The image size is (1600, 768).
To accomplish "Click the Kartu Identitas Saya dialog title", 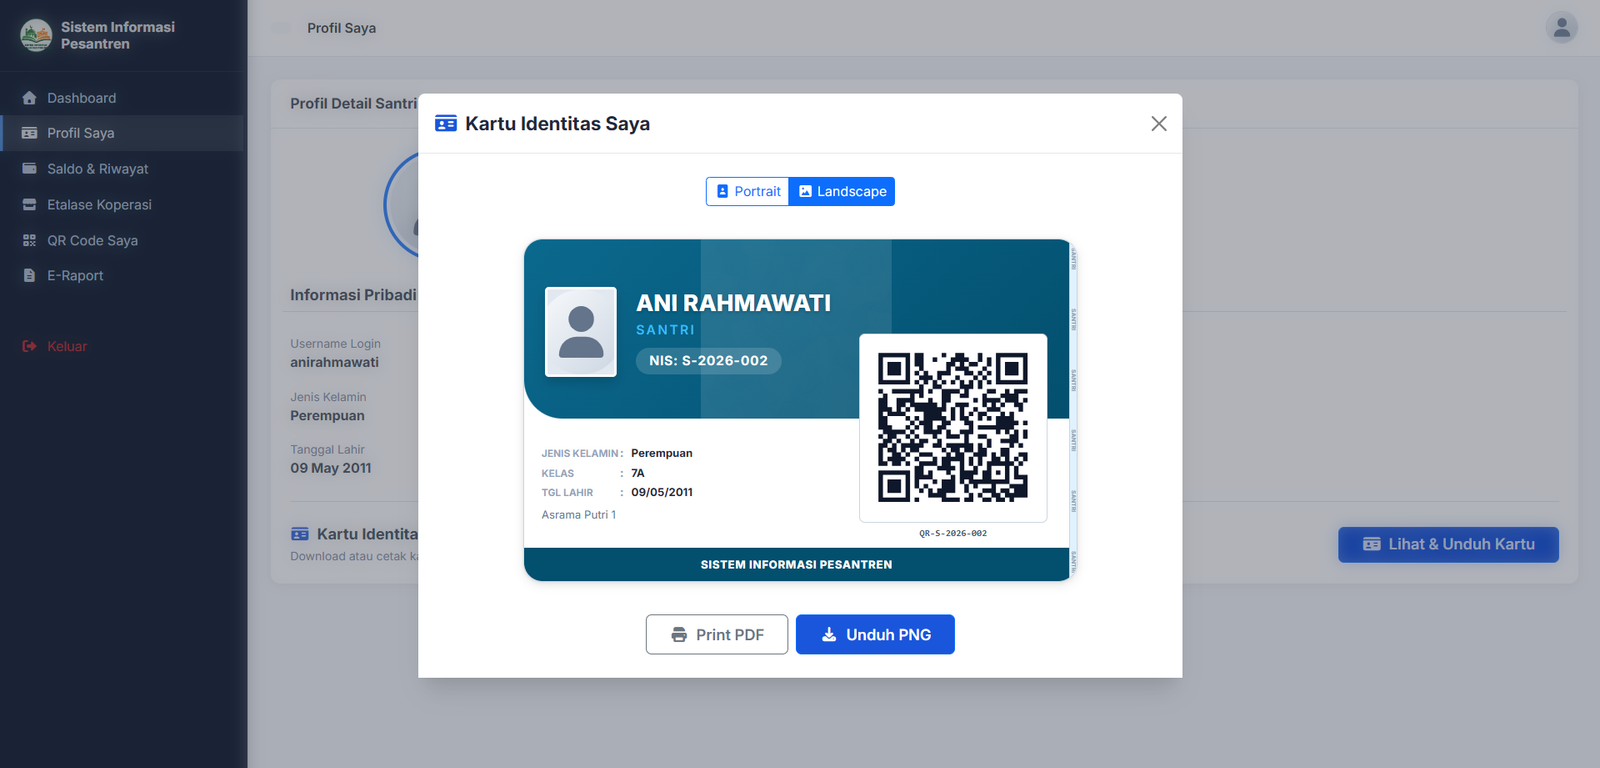I will click(x=558, y=124).
